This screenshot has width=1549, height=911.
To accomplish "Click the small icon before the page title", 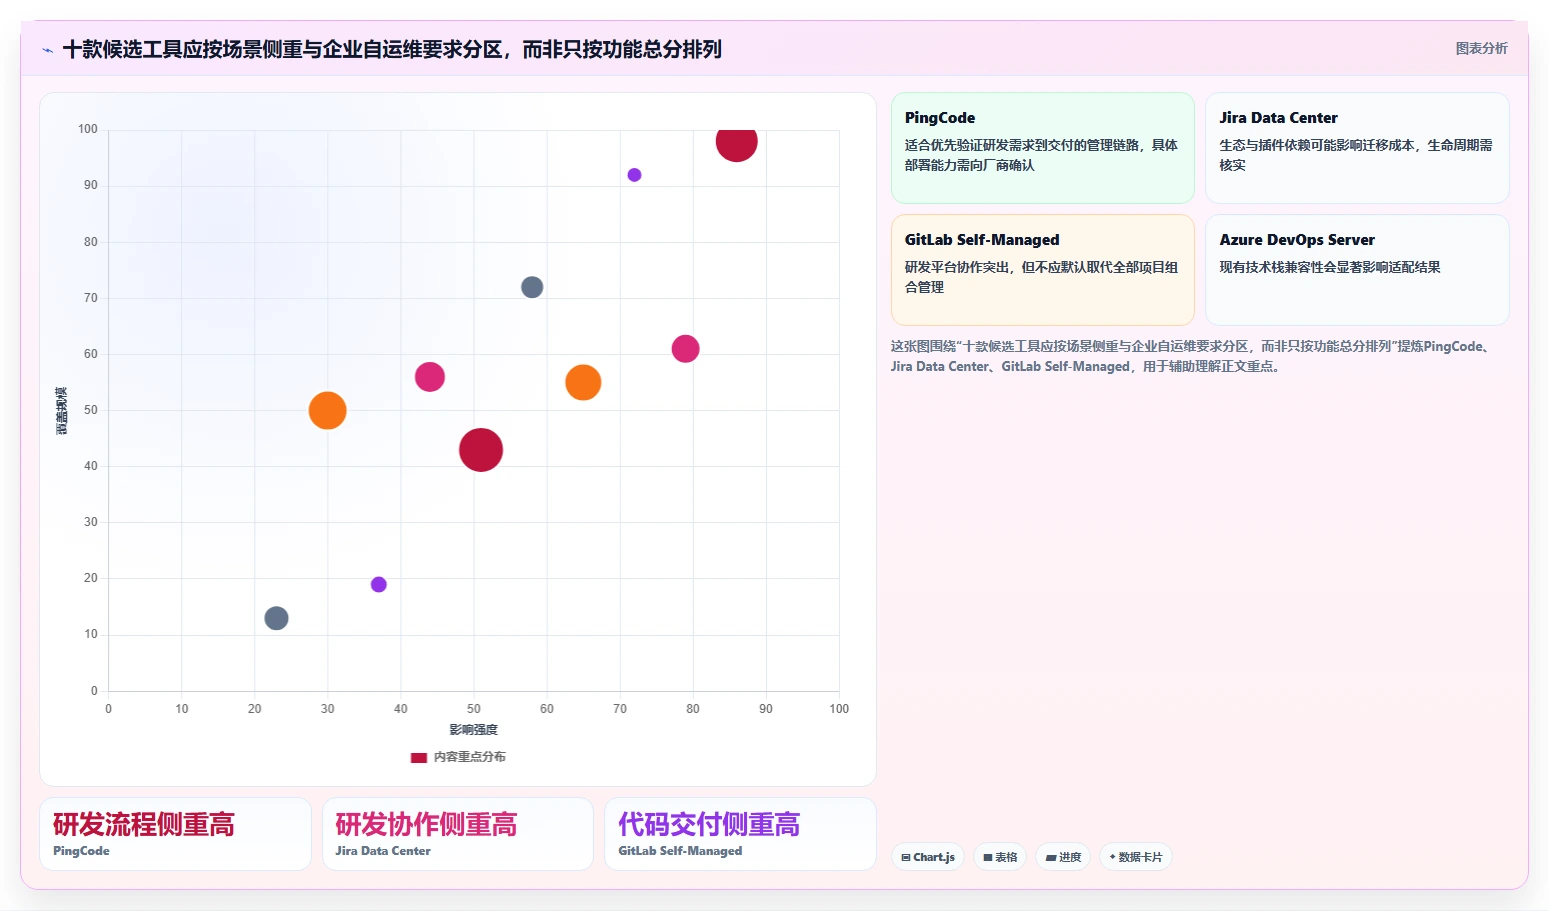I will 47,50.
